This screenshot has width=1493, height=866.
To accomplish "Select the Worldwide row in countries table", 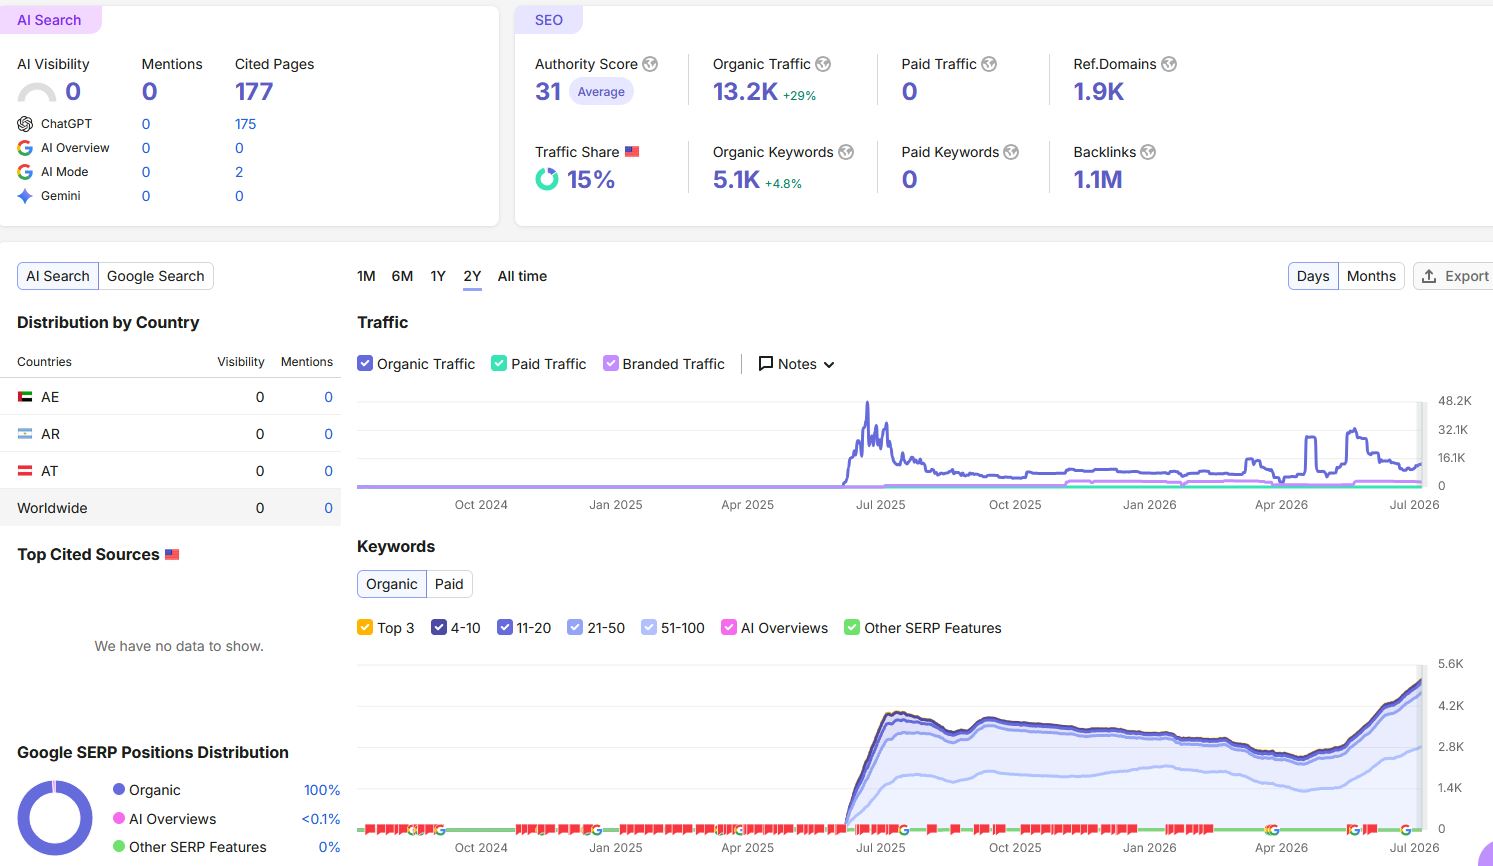I will point(170,508).
